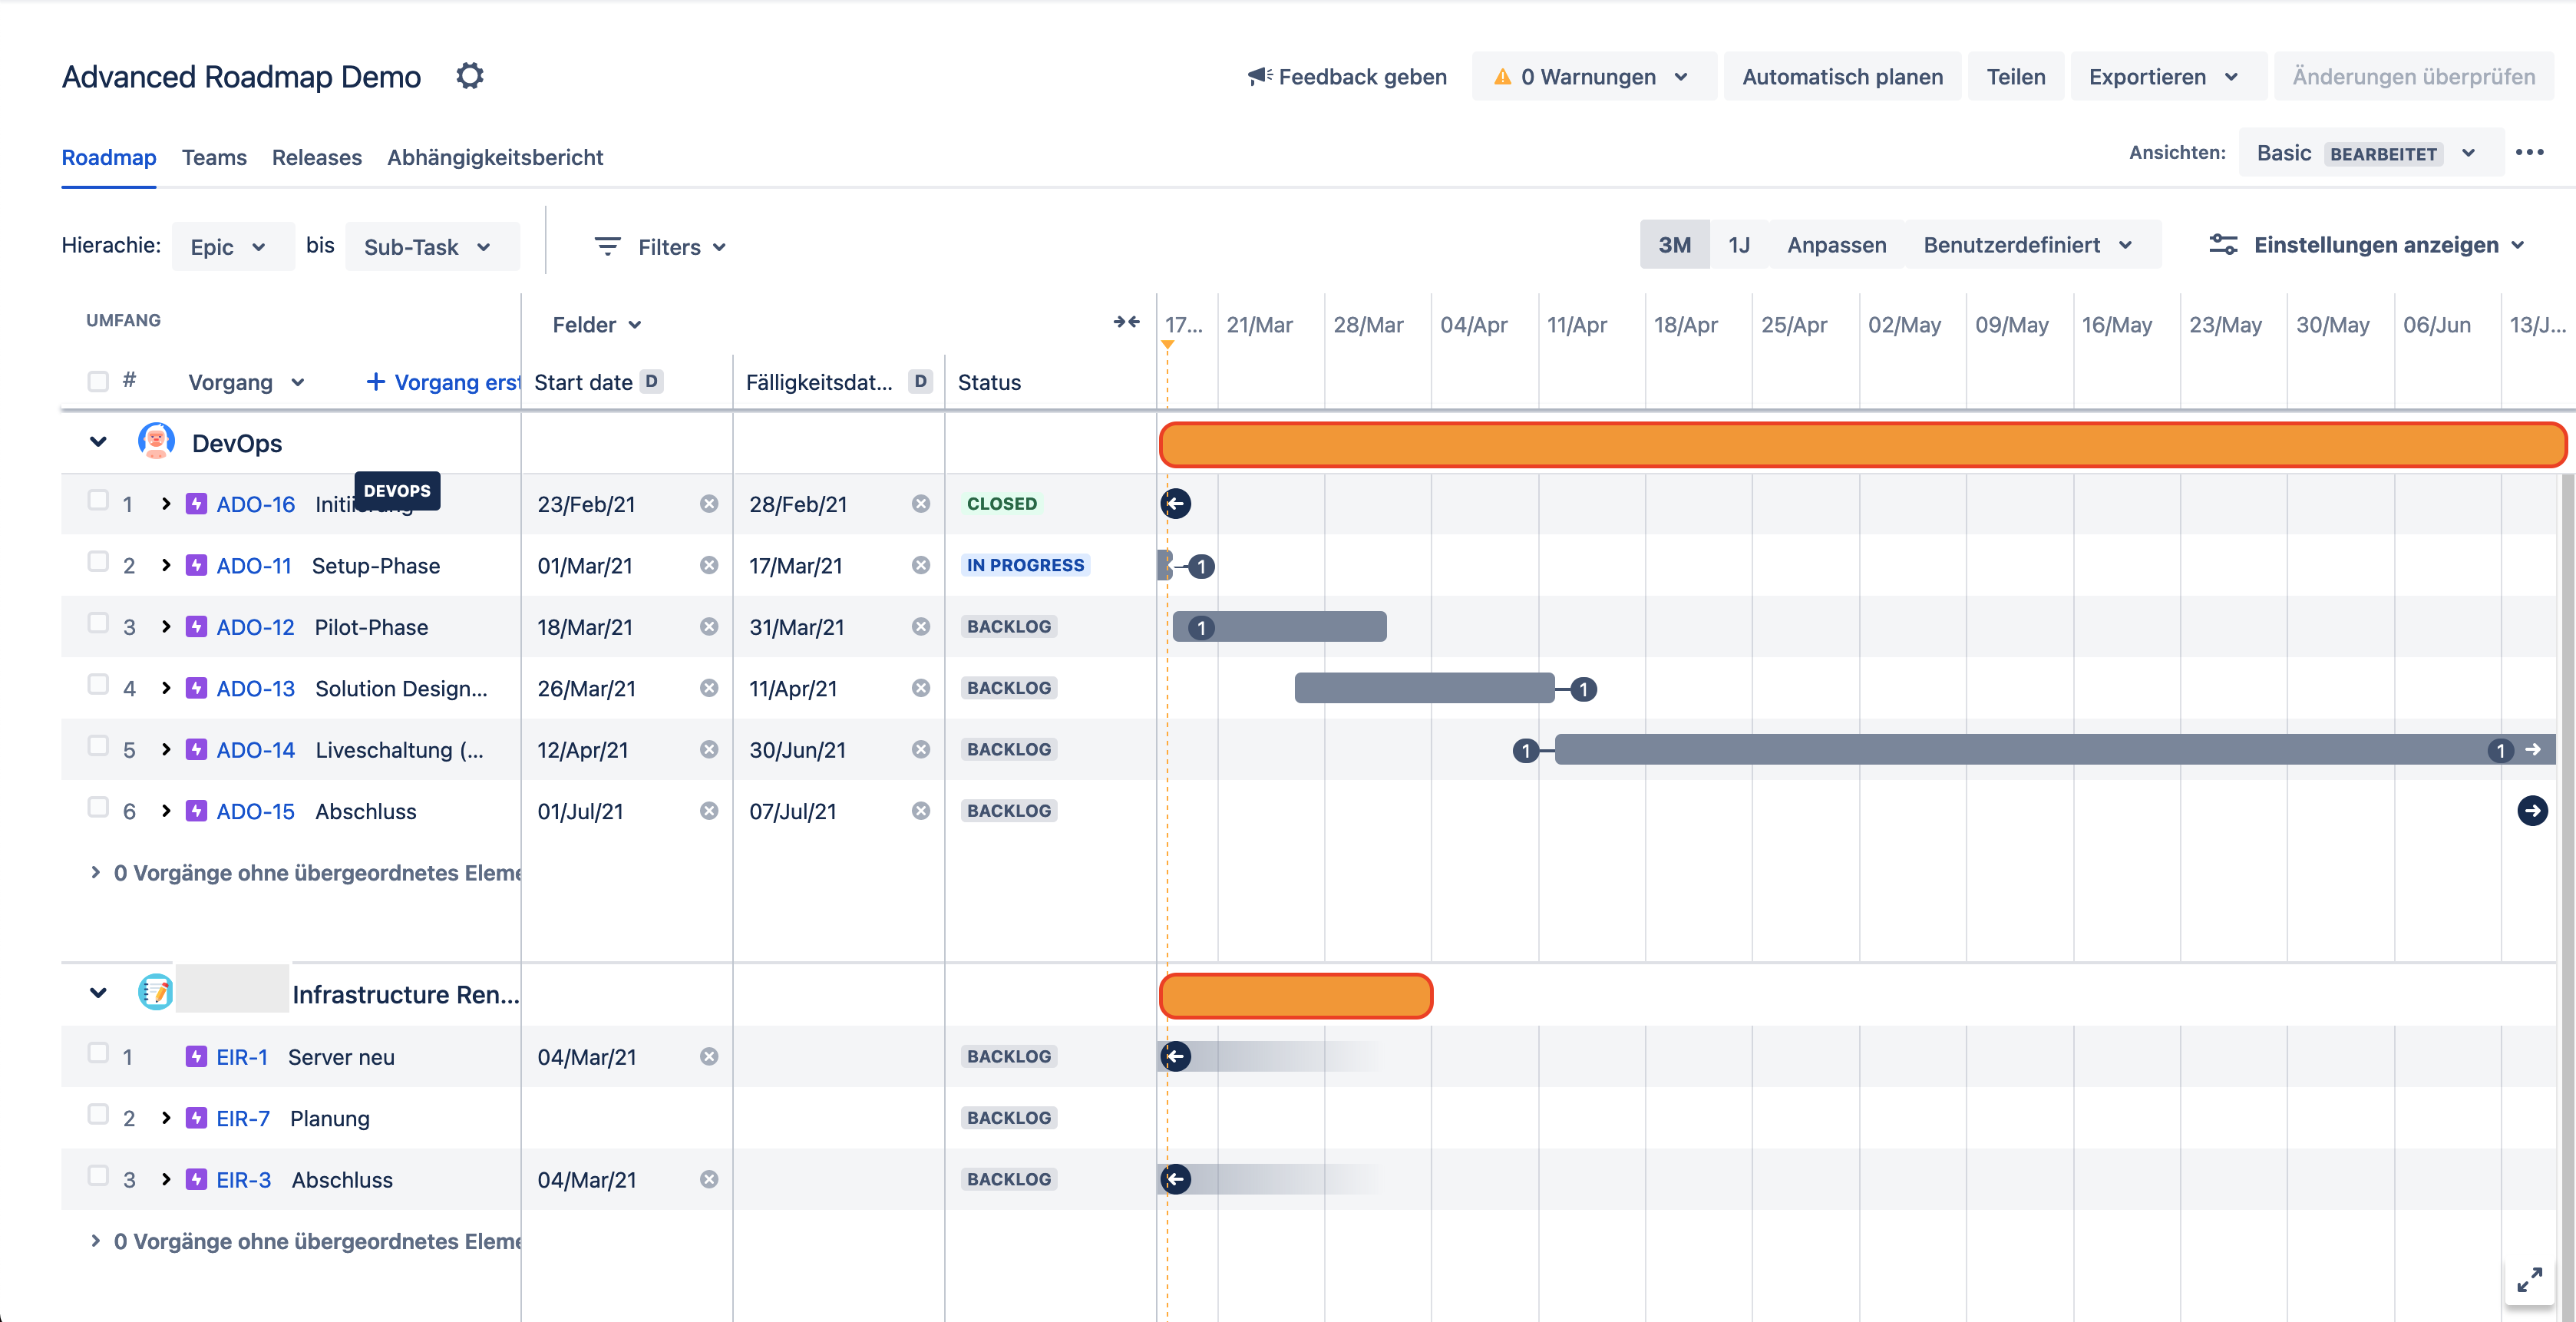
Task: Open the Sub-Task hierarchy dropdown
Action: [431, 246]
